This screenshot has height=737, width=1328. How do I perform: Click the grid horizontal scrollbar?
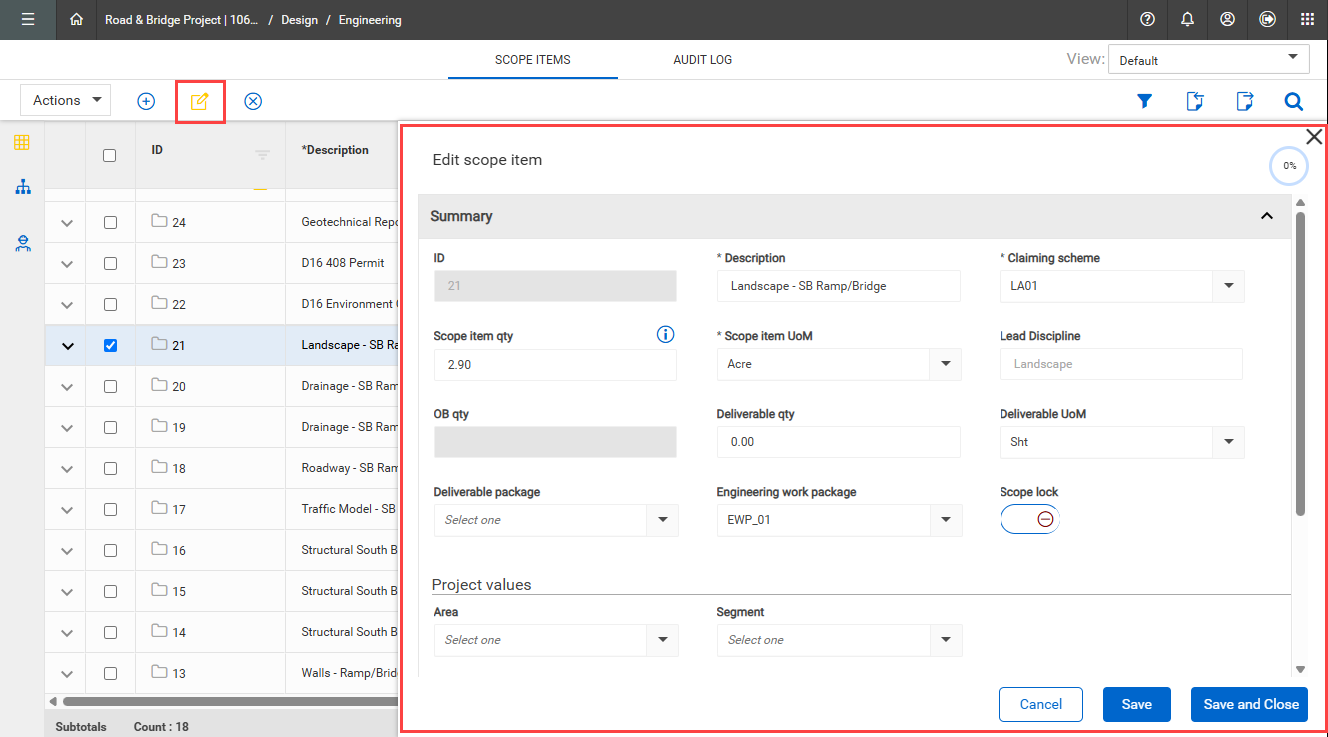point(230,701)
